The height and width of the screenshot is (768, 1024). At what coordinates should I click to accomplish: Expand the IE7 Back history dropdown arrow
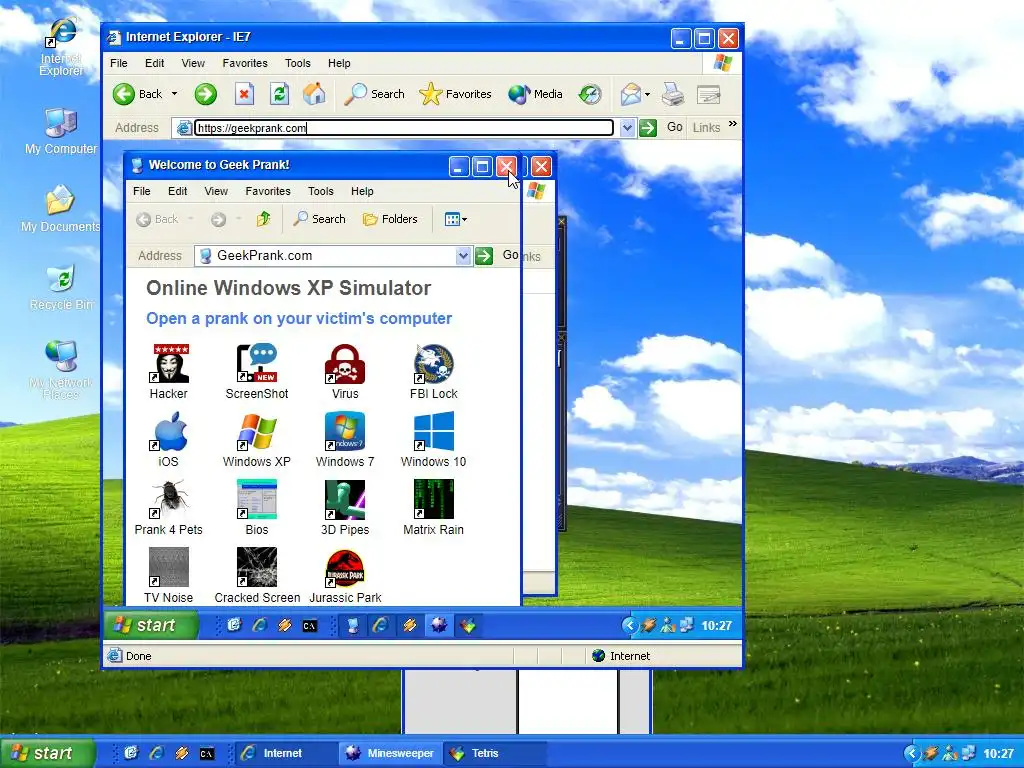tap(174, 94)
